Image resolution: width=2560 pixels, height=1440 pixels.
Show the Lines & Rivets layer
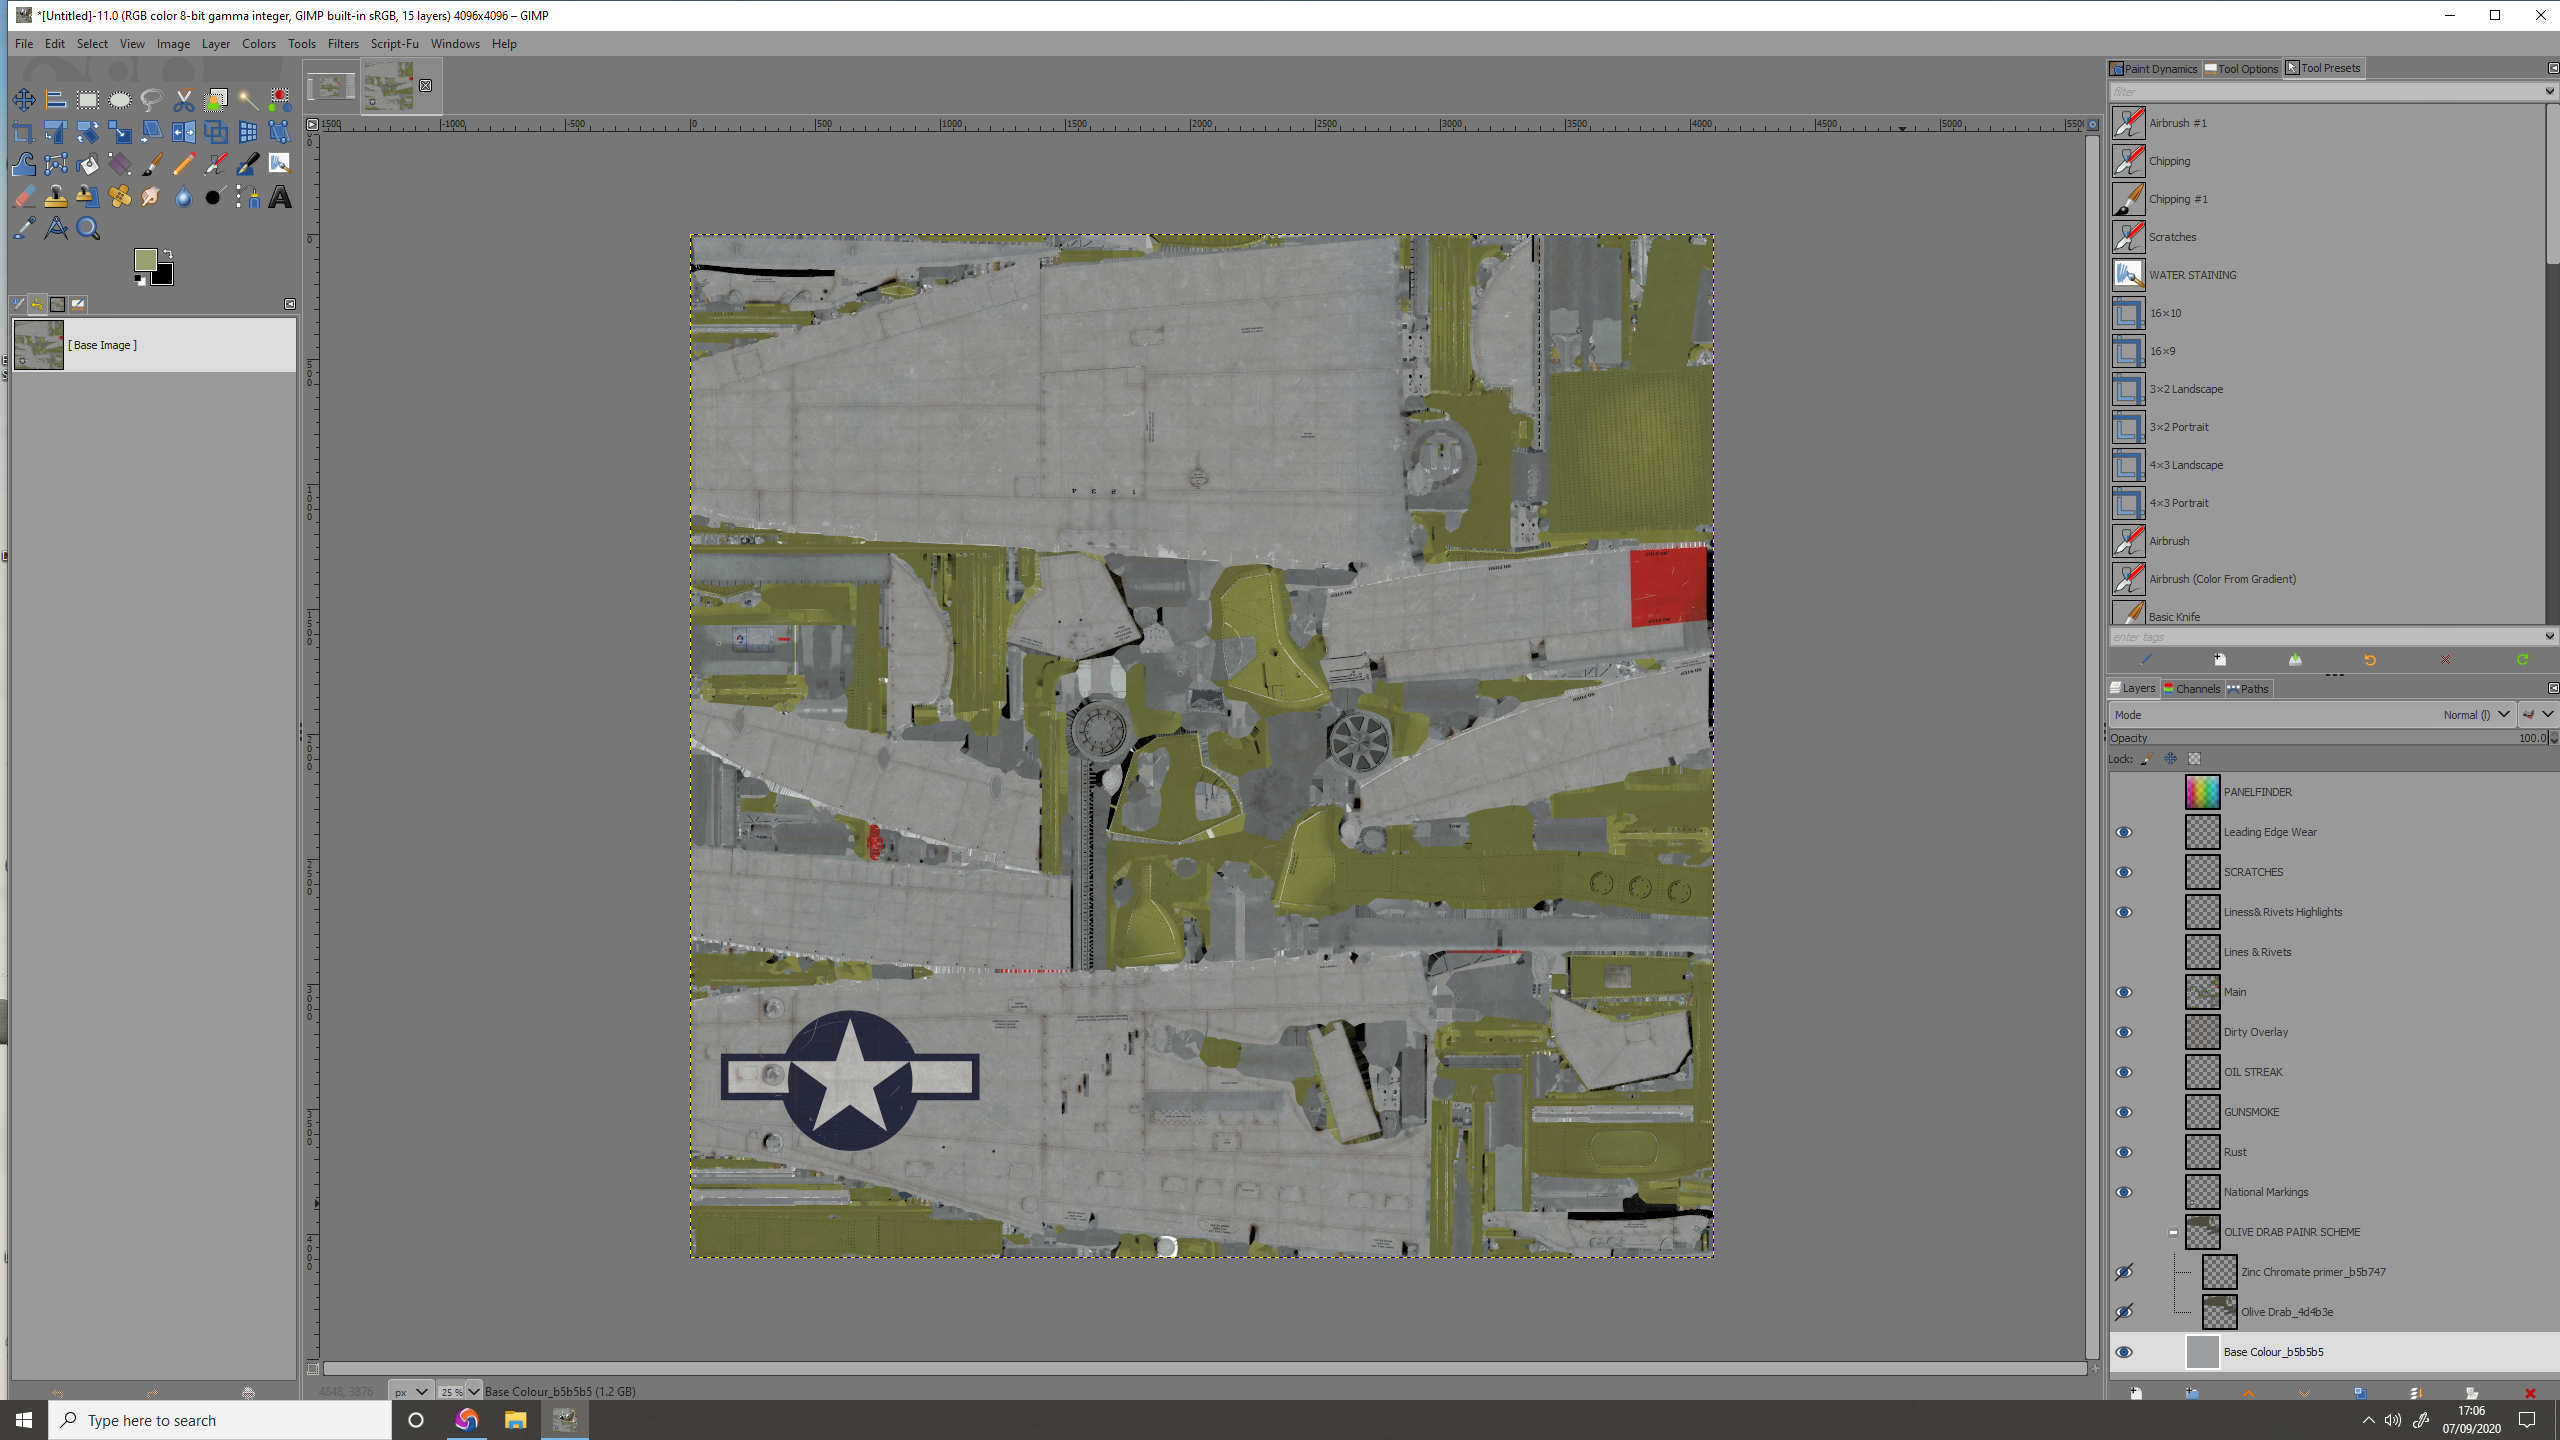(x=2123, y=952)
